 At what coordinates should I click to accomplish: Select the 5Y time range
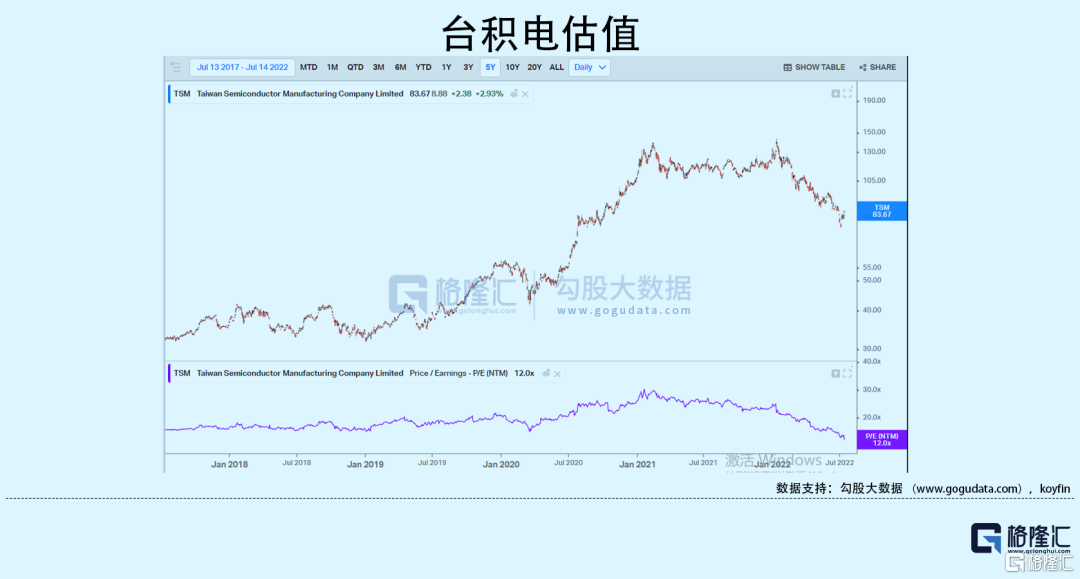[490, 68]
